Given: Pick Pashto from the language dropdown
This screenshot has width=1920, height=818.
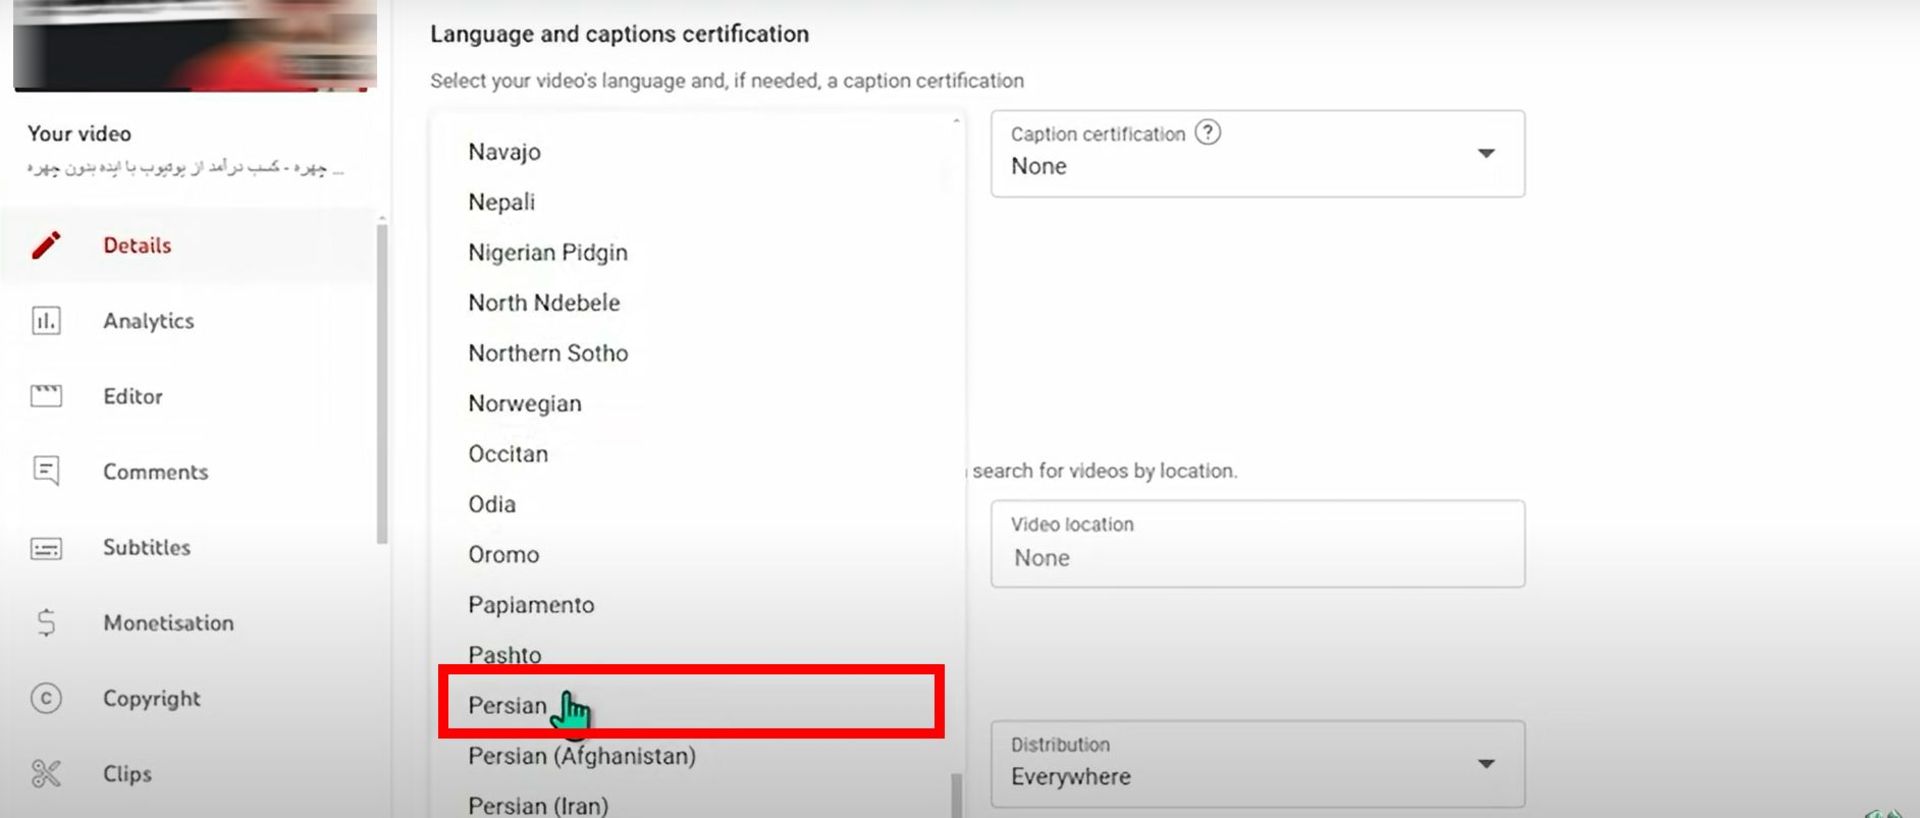Looking at the screenshot, I should (x=504, y=655).
